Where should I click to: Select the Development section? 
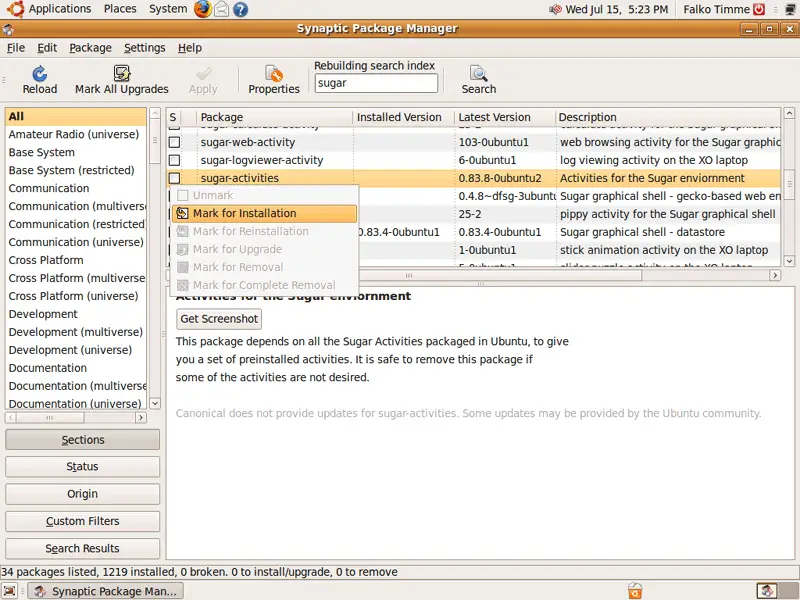point(76,314)
